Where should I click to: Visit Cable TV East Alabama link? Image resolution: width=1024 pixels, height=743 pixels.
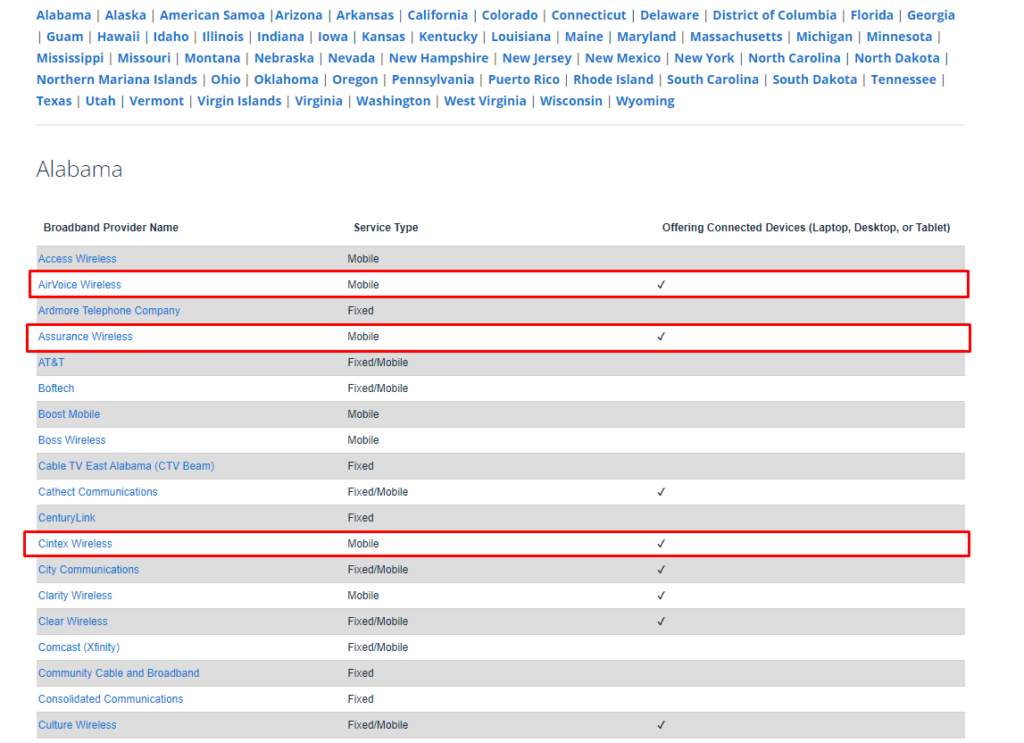(126, 466)
